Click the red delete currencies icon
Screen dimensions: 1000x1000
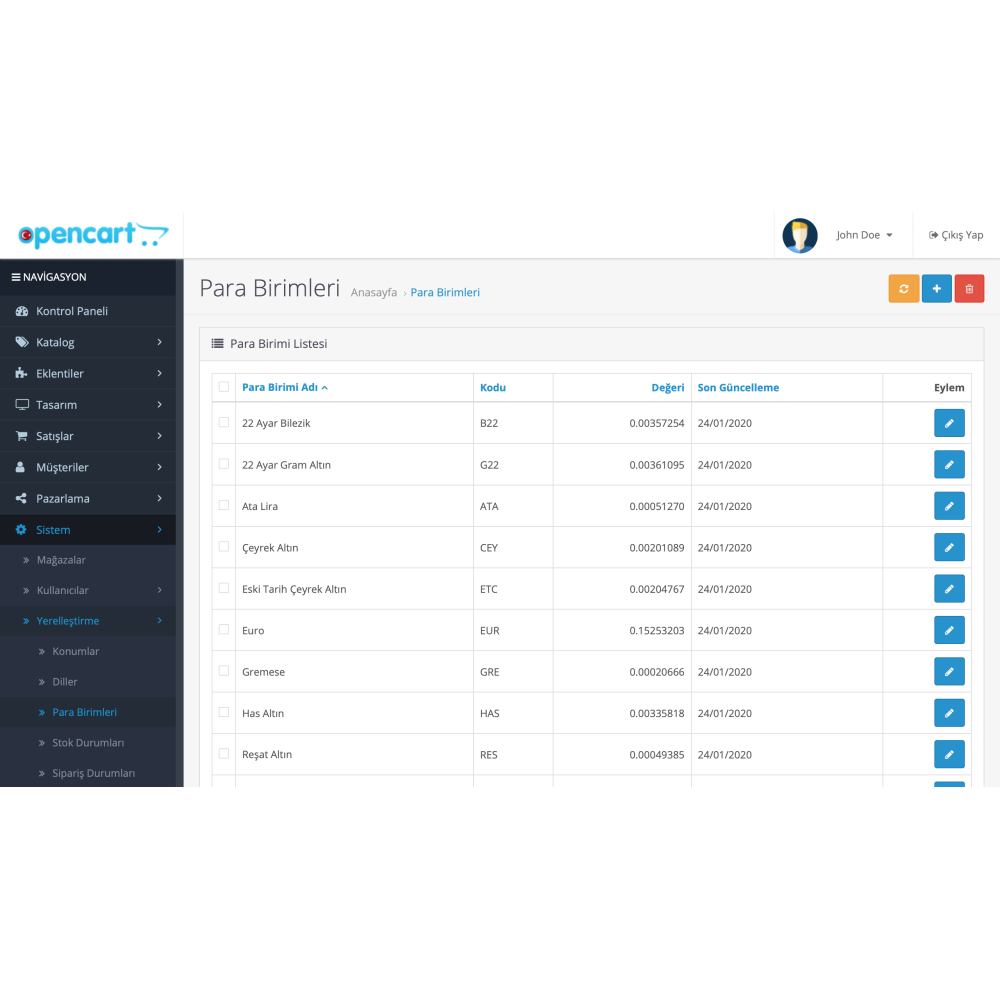click(969, 288)
